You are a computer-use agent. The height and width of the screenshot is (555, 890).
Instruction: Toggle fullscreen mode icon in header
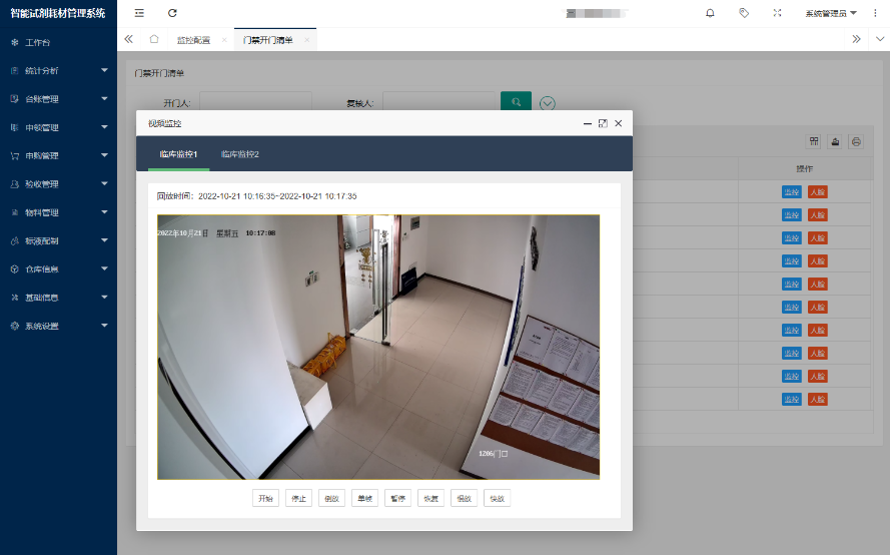(x=777, y=13)
